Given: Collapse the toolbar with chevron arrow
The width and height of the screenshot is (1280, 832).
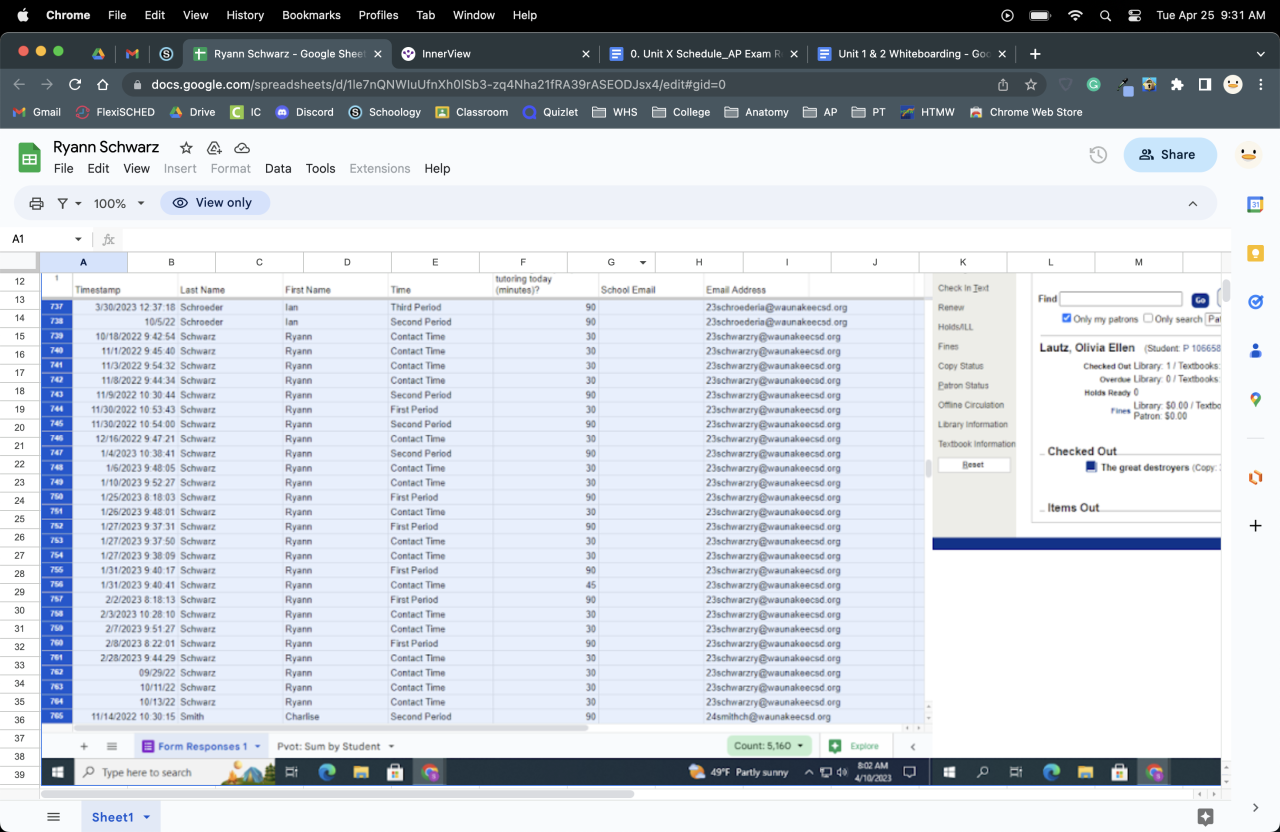Looking at the screenshot, I should tap(1192, 203).
